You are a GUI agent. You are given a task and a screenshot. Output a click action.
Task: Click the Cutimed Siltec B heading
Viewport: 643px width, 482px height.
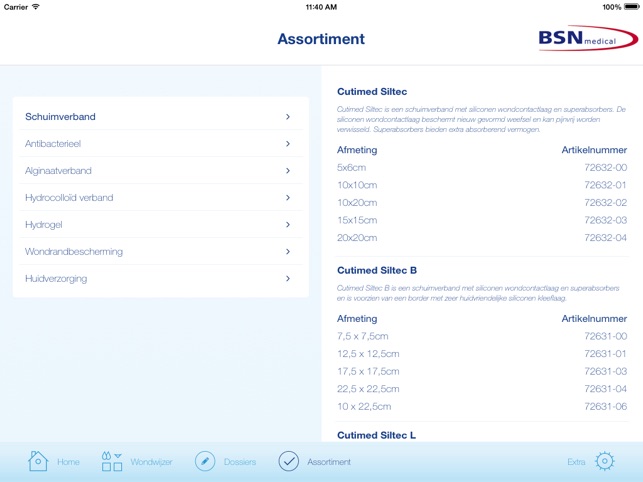coord(377,270)
